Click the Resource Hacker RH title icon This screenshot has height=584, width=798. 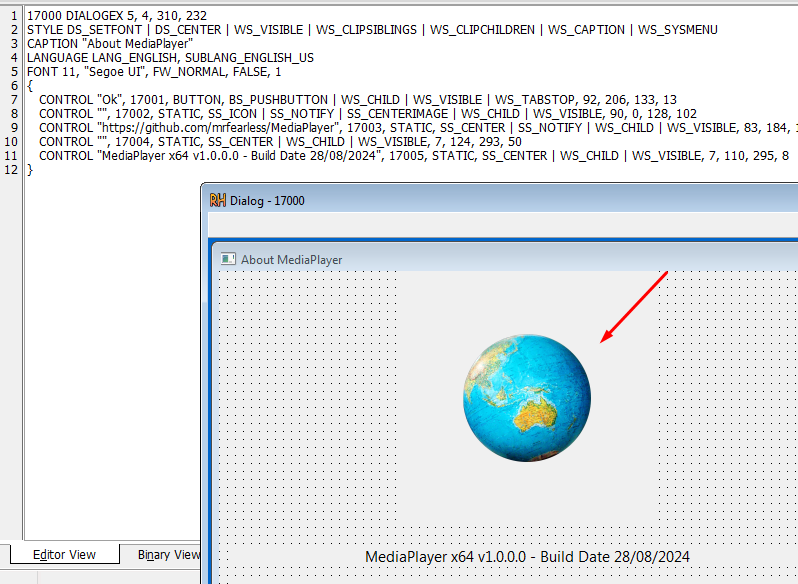coord(217,200)
